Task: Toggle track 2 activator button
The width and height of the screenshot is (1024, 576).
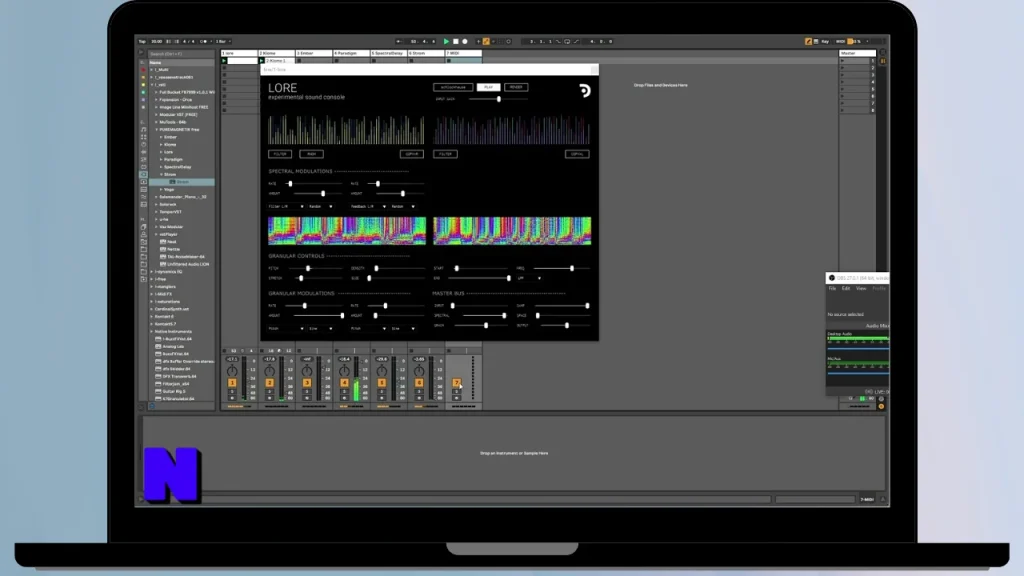Action: 270,383
